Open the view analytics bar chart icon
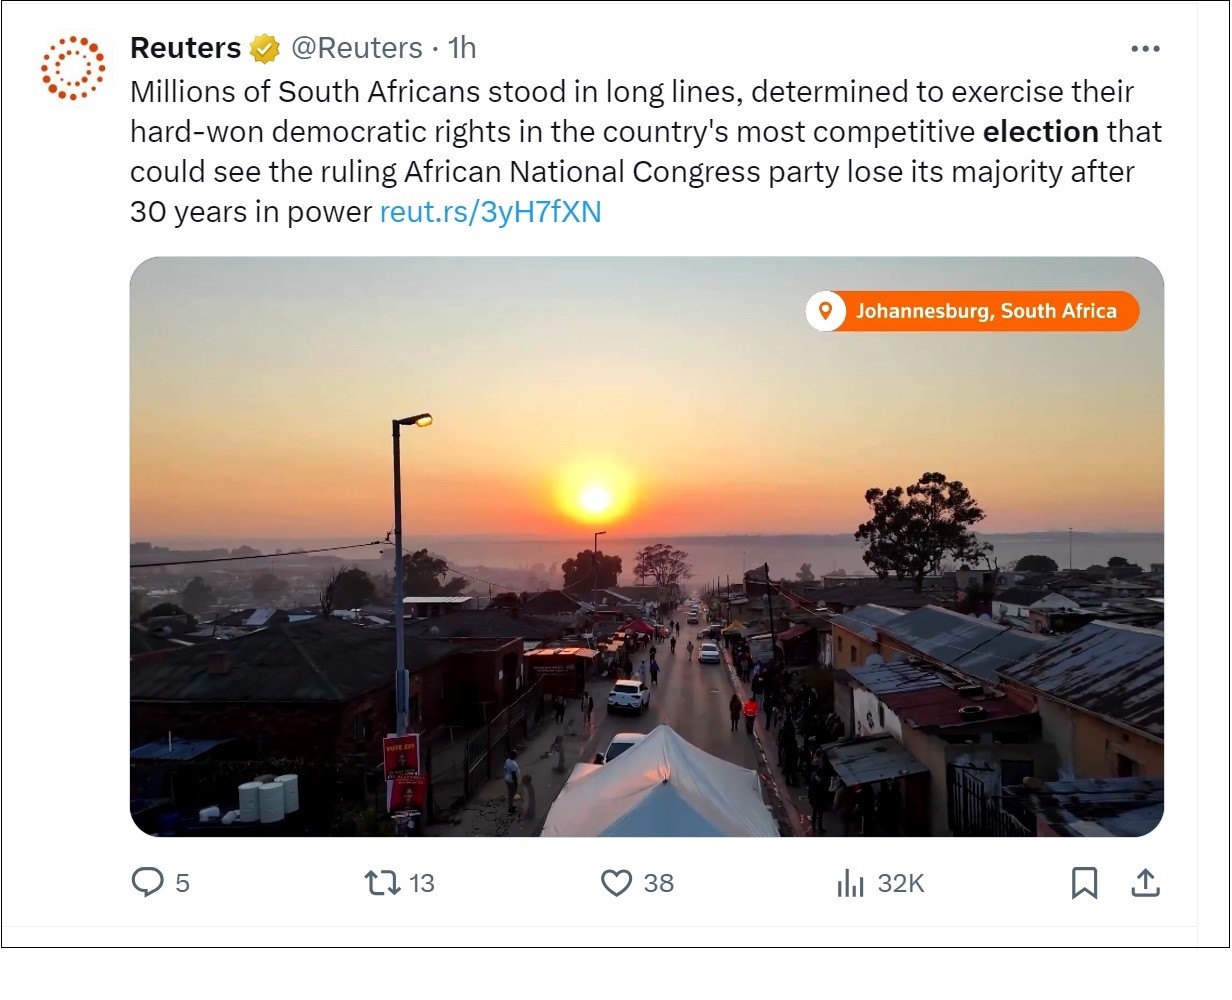This screenshot has height=1000, width=1232. click(x=850, y=882)
